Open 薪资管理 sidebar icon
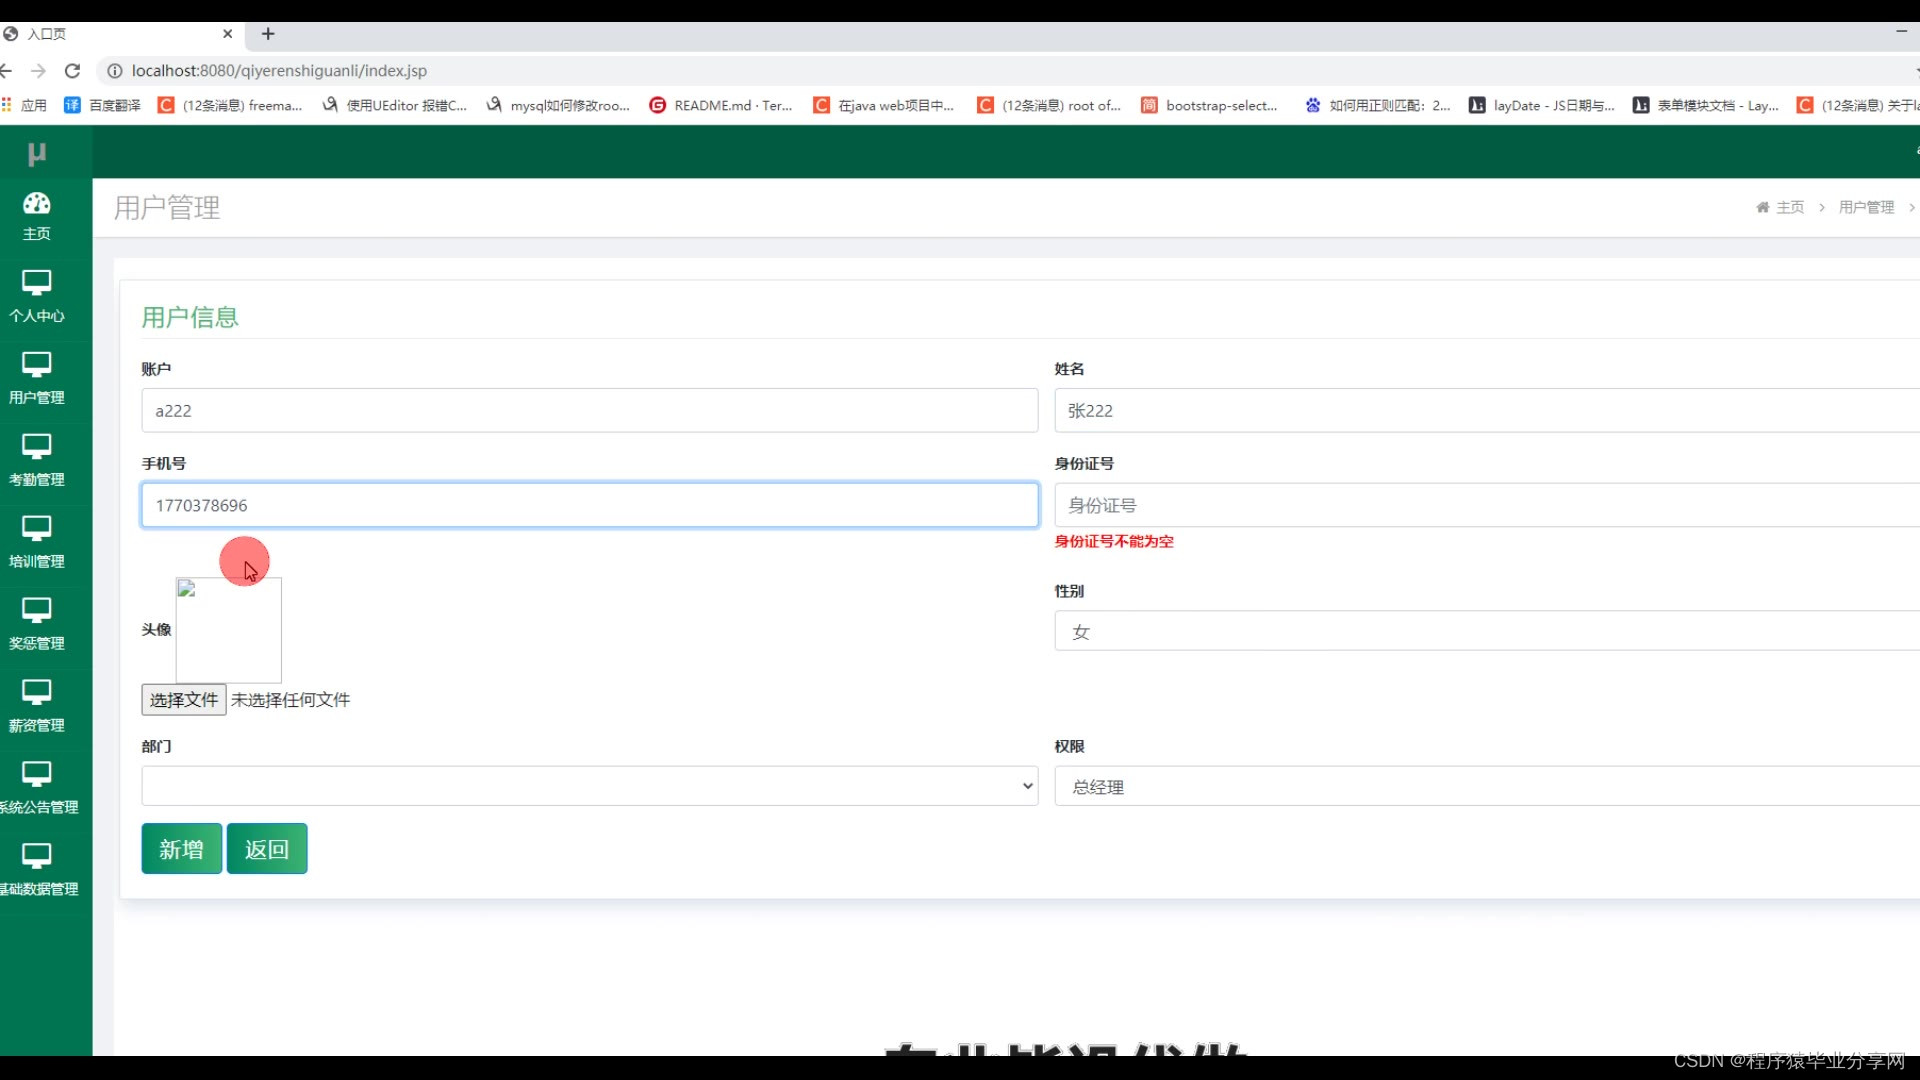The image size is (1920, 1080). point(37,694)
